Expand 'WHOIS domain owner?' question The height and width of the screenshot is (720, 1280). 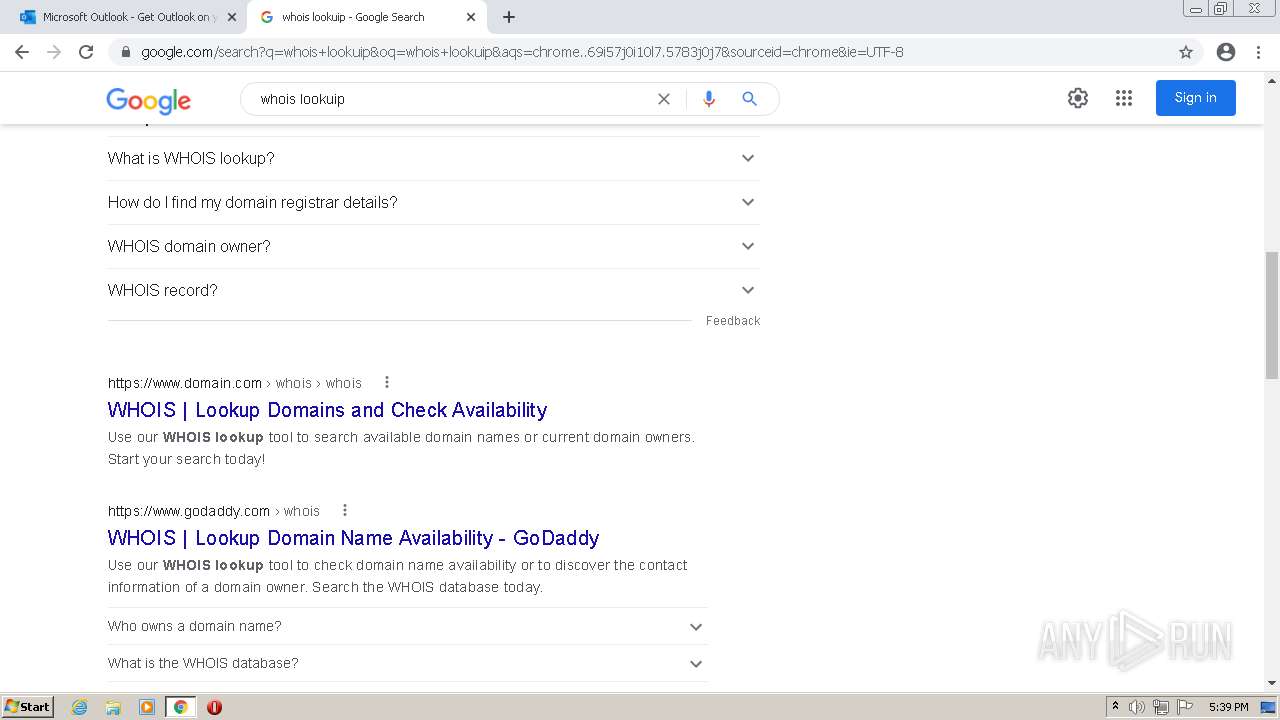point(433,246)
